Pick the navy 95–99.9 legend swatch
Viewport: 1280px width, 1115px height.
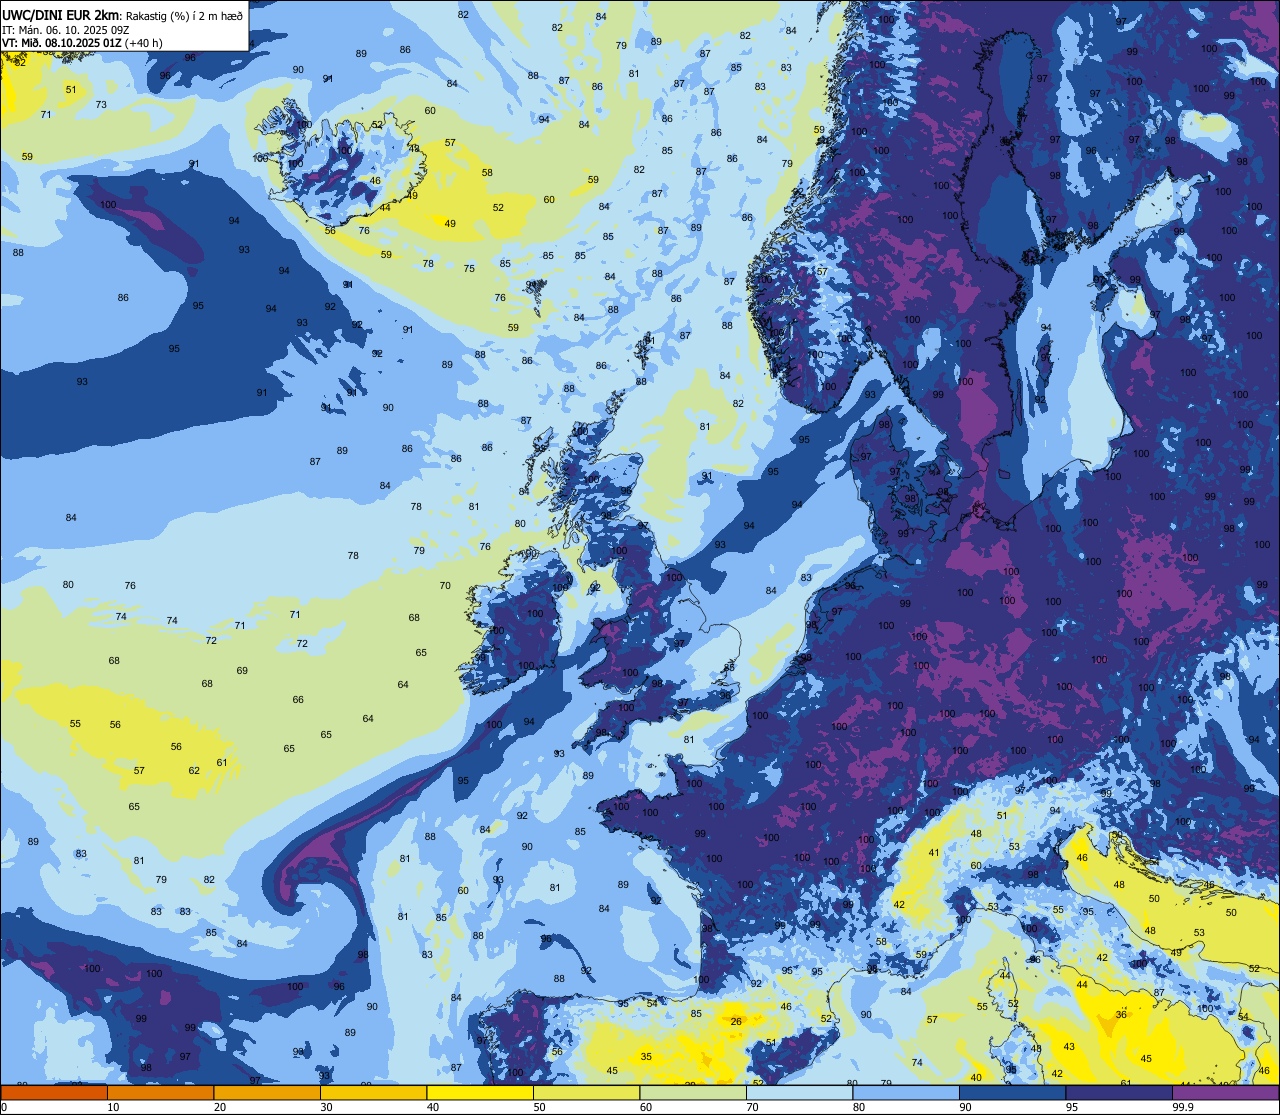(1119, 1092)
